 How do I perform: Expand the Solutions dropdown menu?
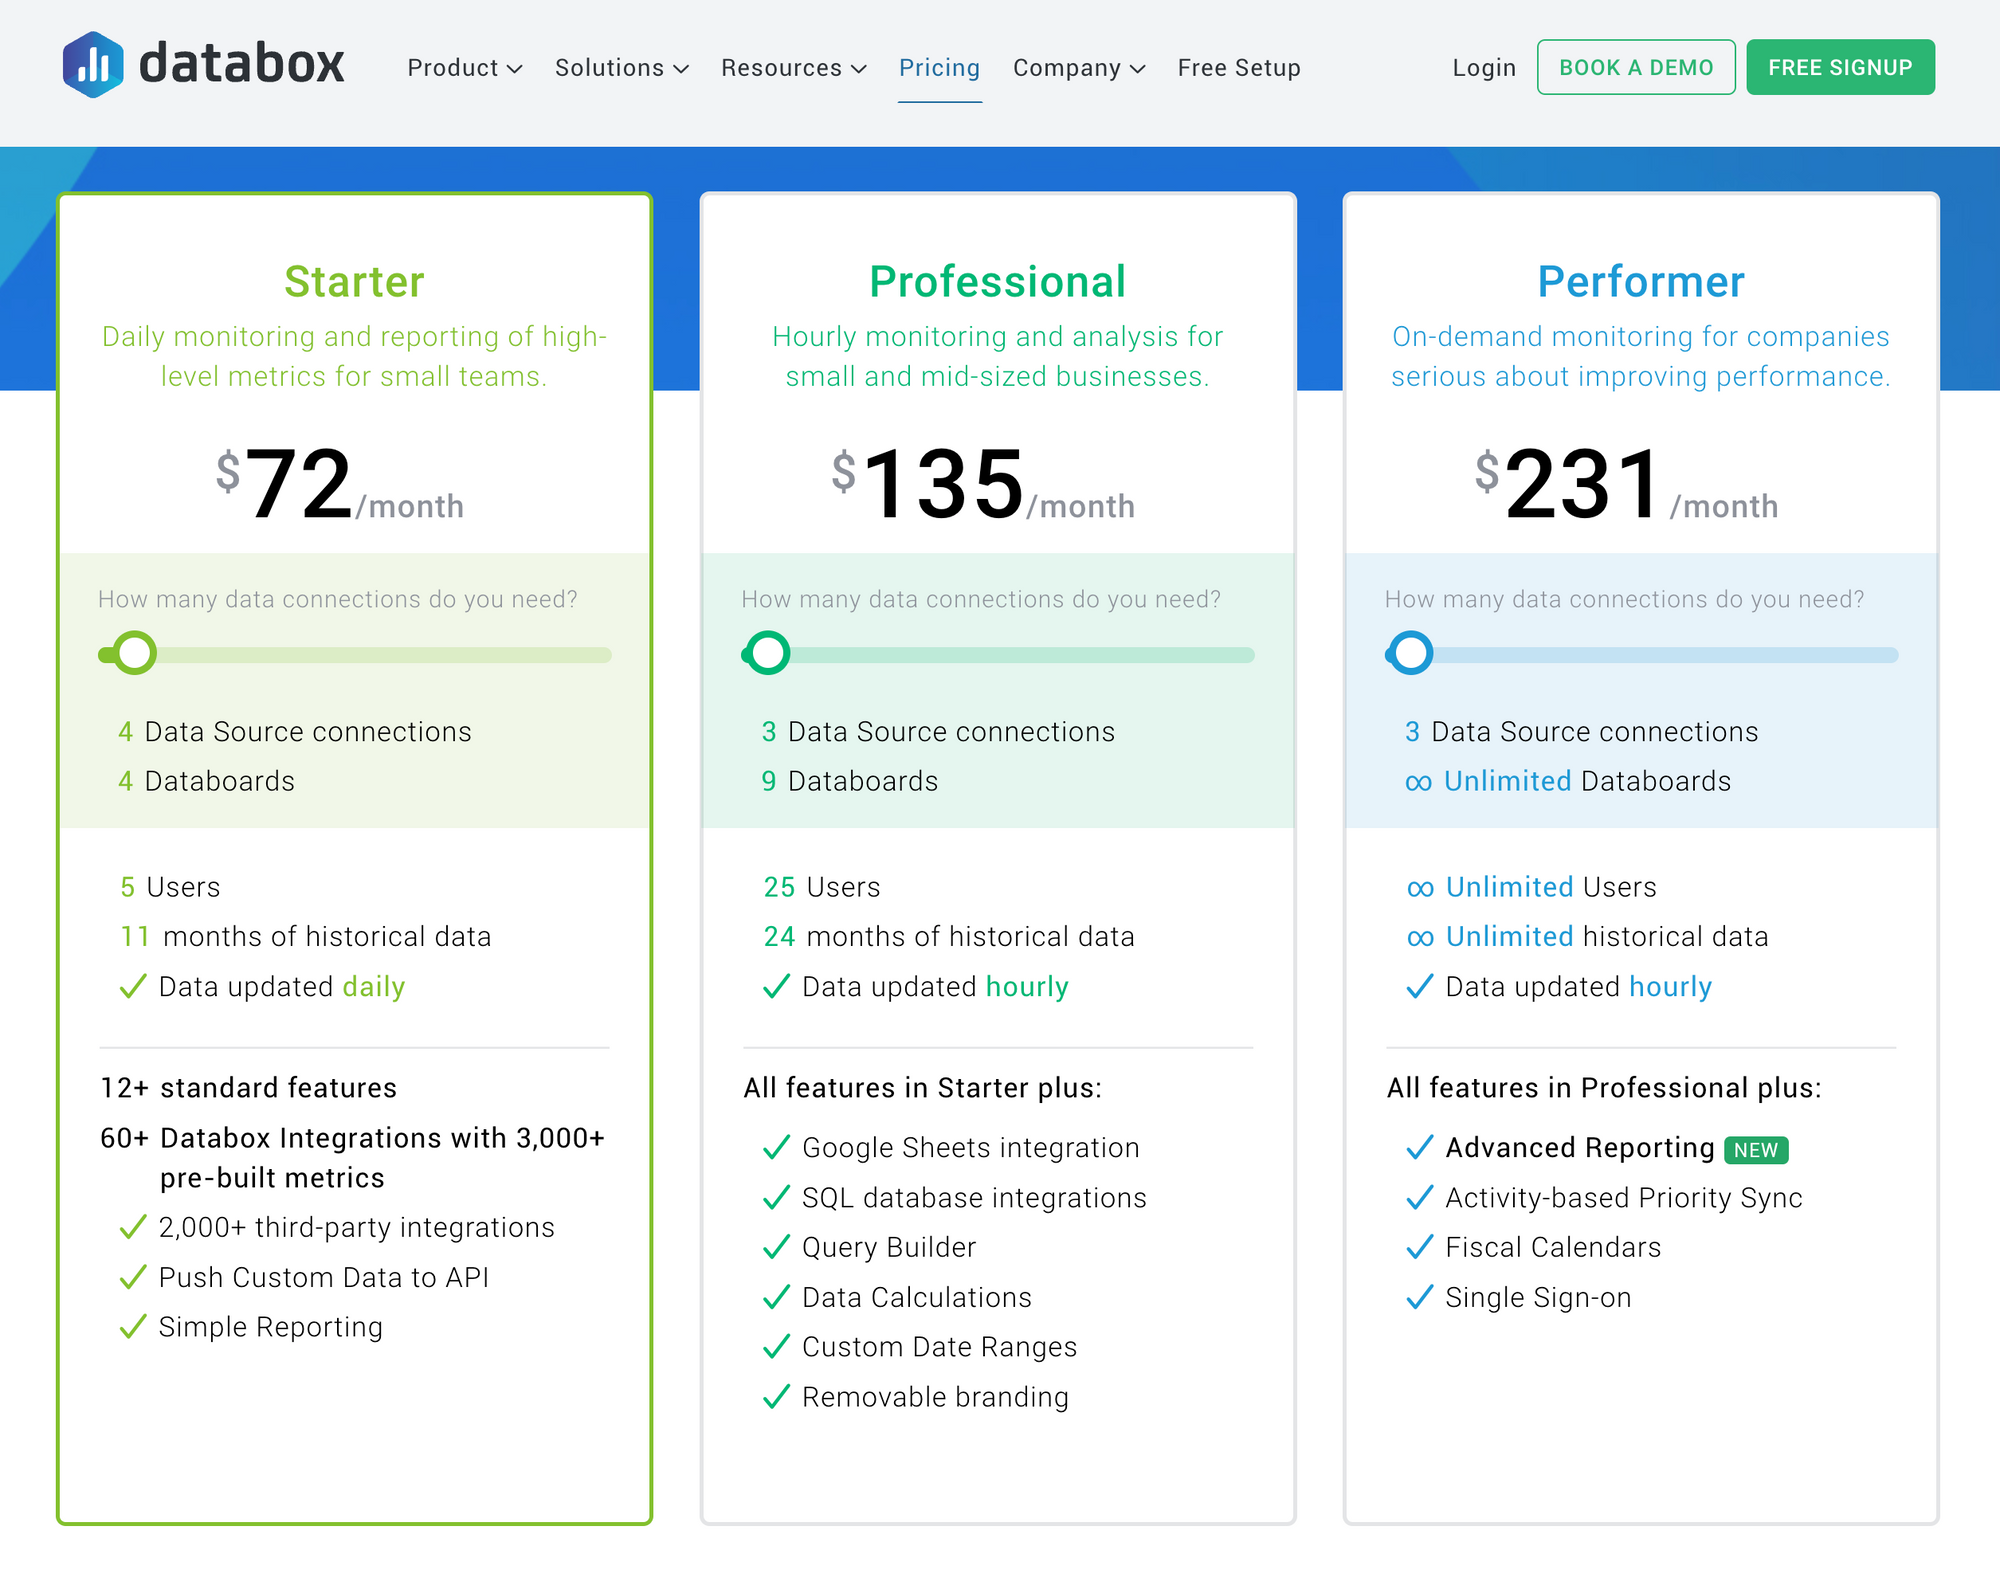point(621,68)
